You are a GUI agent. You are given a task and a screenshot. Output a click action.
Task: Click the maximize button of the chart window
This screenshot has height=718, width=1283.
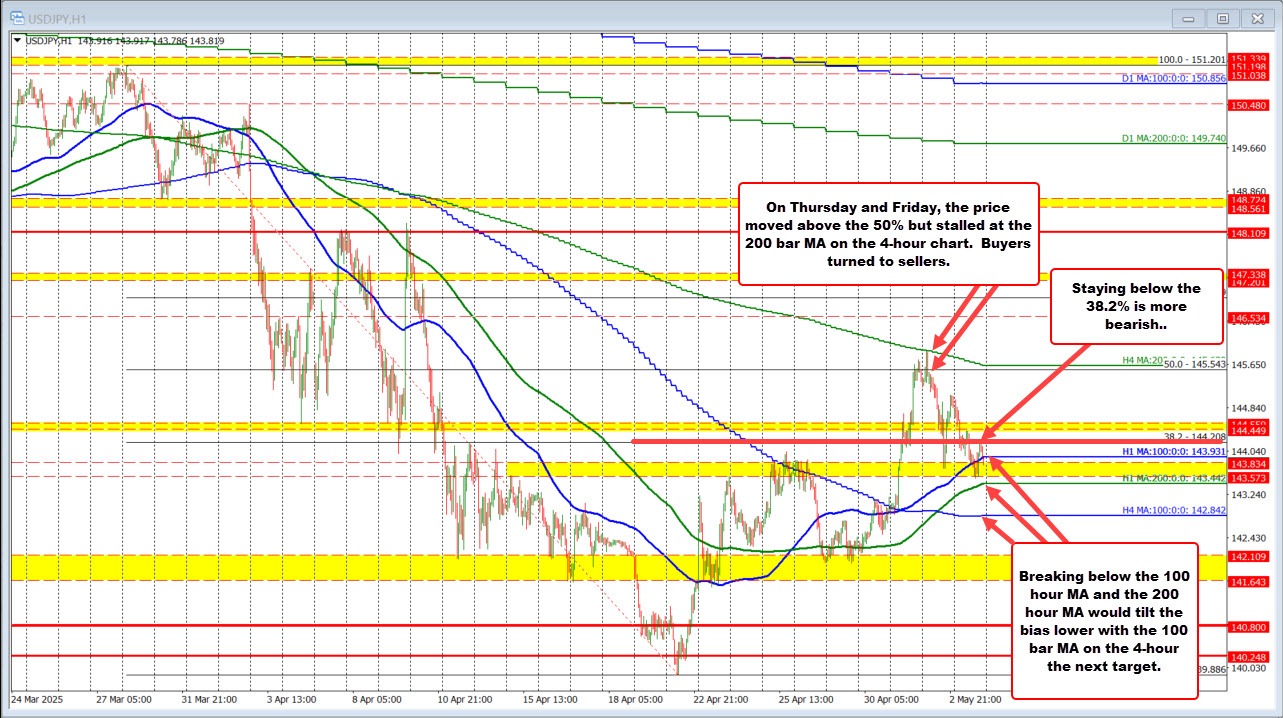pos(1222,17)
